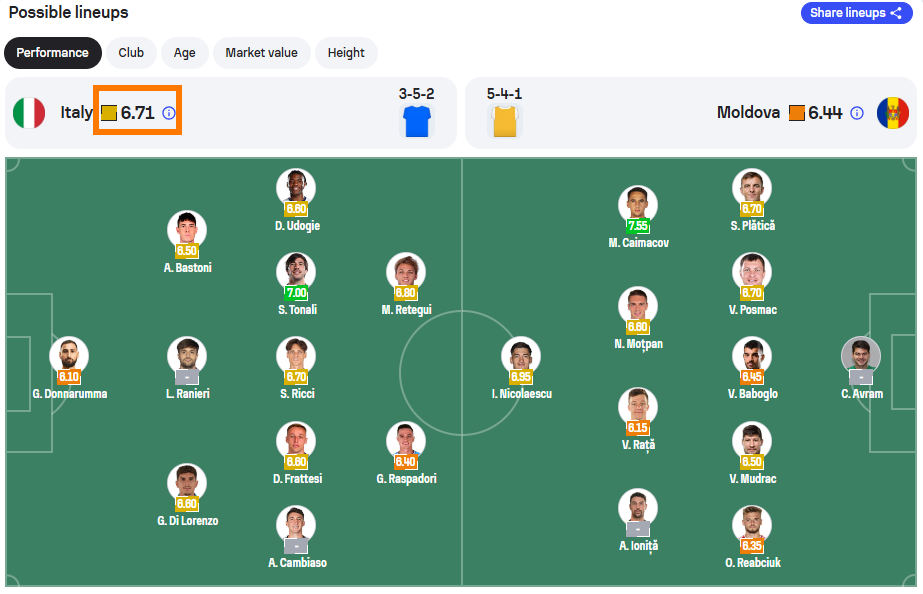The height and width of the screenshot is (594, 923).
Task: Switch to the Age tab
Action: 184,53
